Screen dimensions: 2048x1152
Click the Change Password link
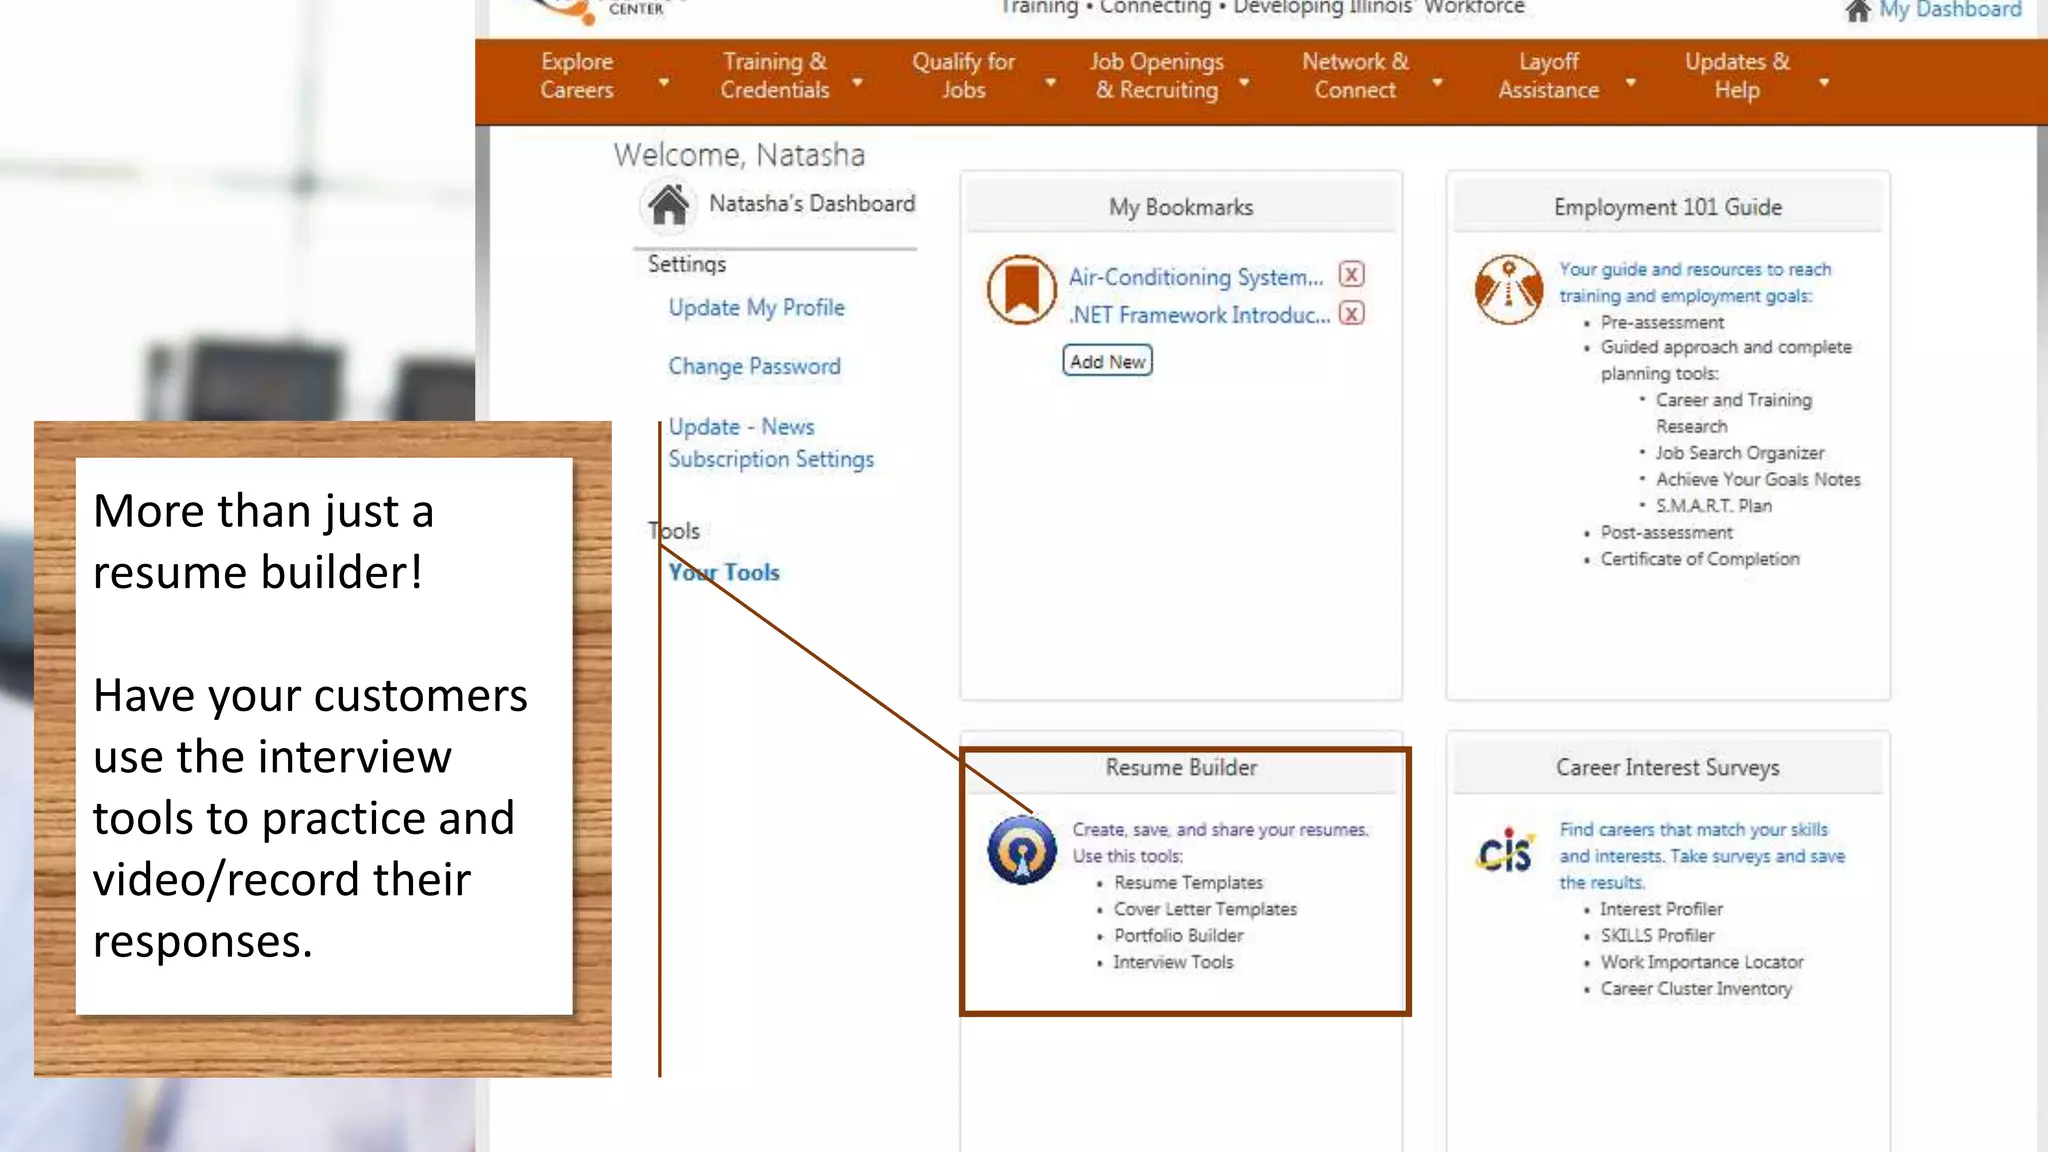(754, 367)
